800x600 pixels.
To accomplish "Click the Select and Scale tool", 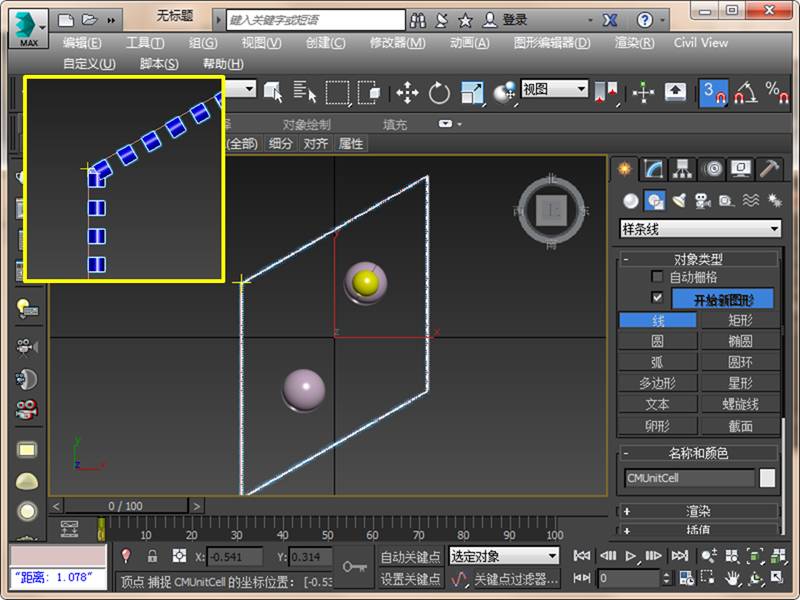I will click(471, 93).
